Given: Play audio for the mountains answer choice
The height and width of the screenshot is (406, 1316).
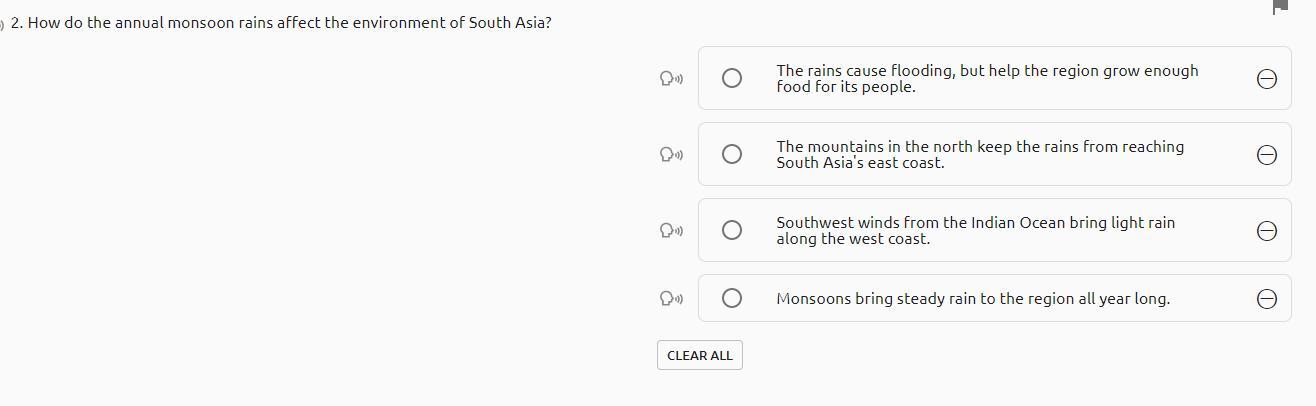Looking at the screenshot, I should pyautogui.click(x=671, y=154).
